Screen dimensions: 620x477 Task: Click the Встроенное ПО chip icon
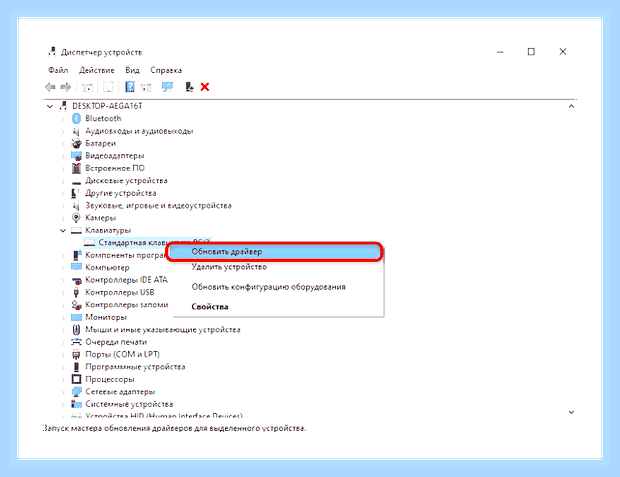click(x=76, y=168)
